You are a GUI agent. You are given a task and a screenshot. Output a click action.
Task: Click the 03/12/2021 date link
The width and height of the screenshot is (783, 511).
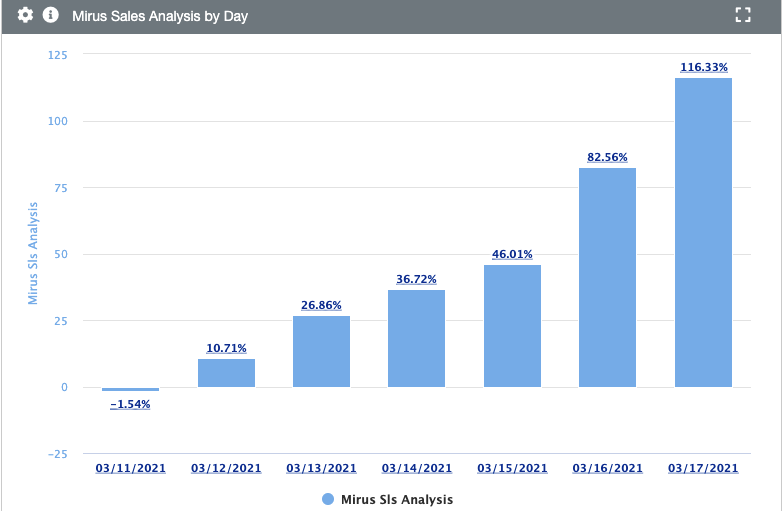pos(226,468)
